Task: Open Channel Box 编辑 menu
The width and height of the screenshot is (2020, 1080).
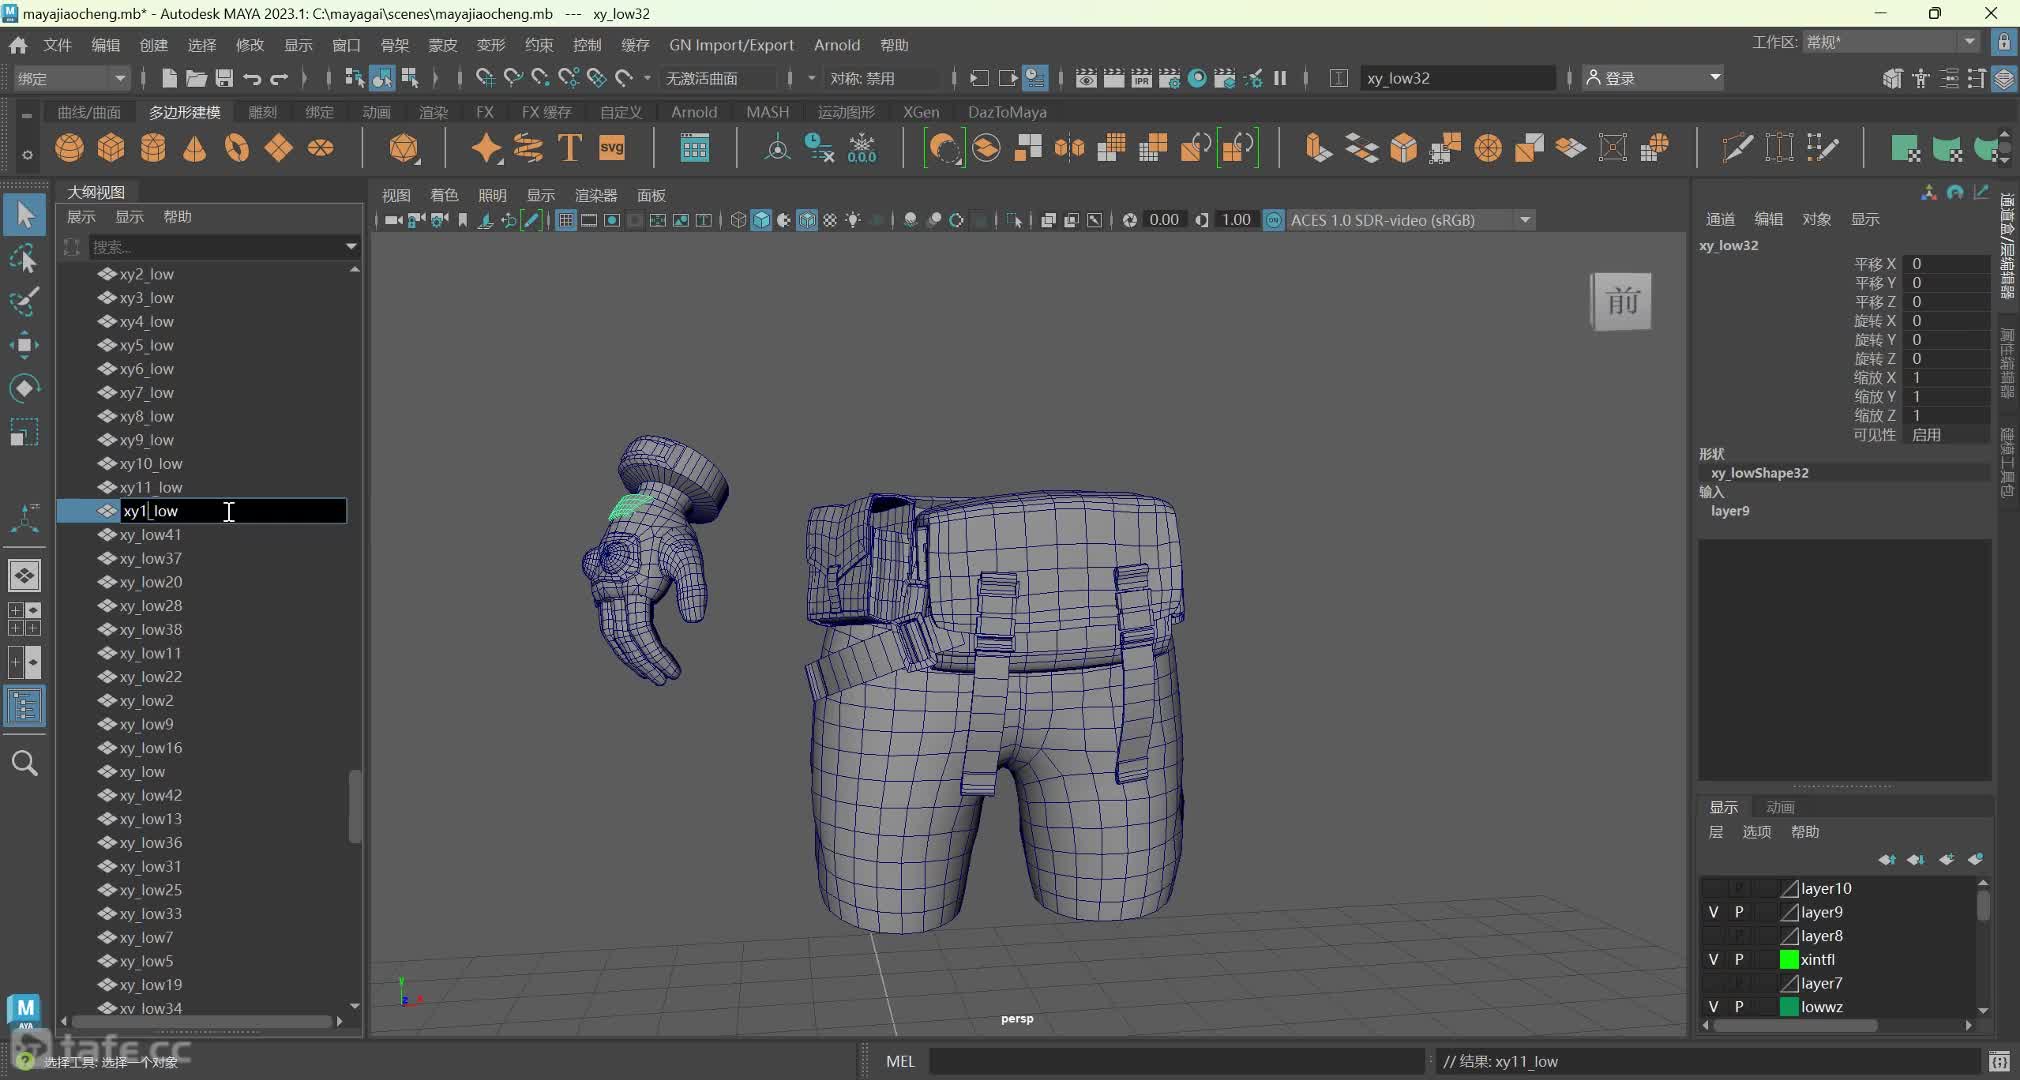Action: pyautogui.click(x=1768, y=219)
